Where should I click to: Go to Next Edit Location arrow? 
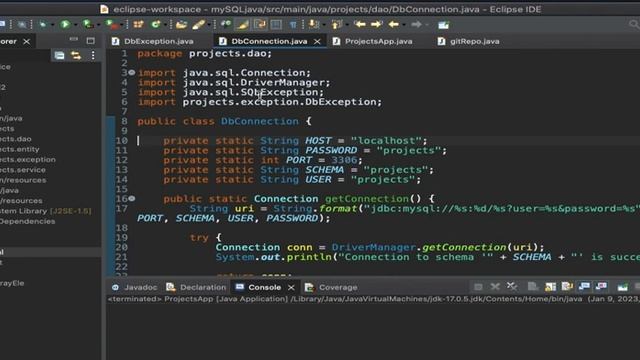(376, 24)
